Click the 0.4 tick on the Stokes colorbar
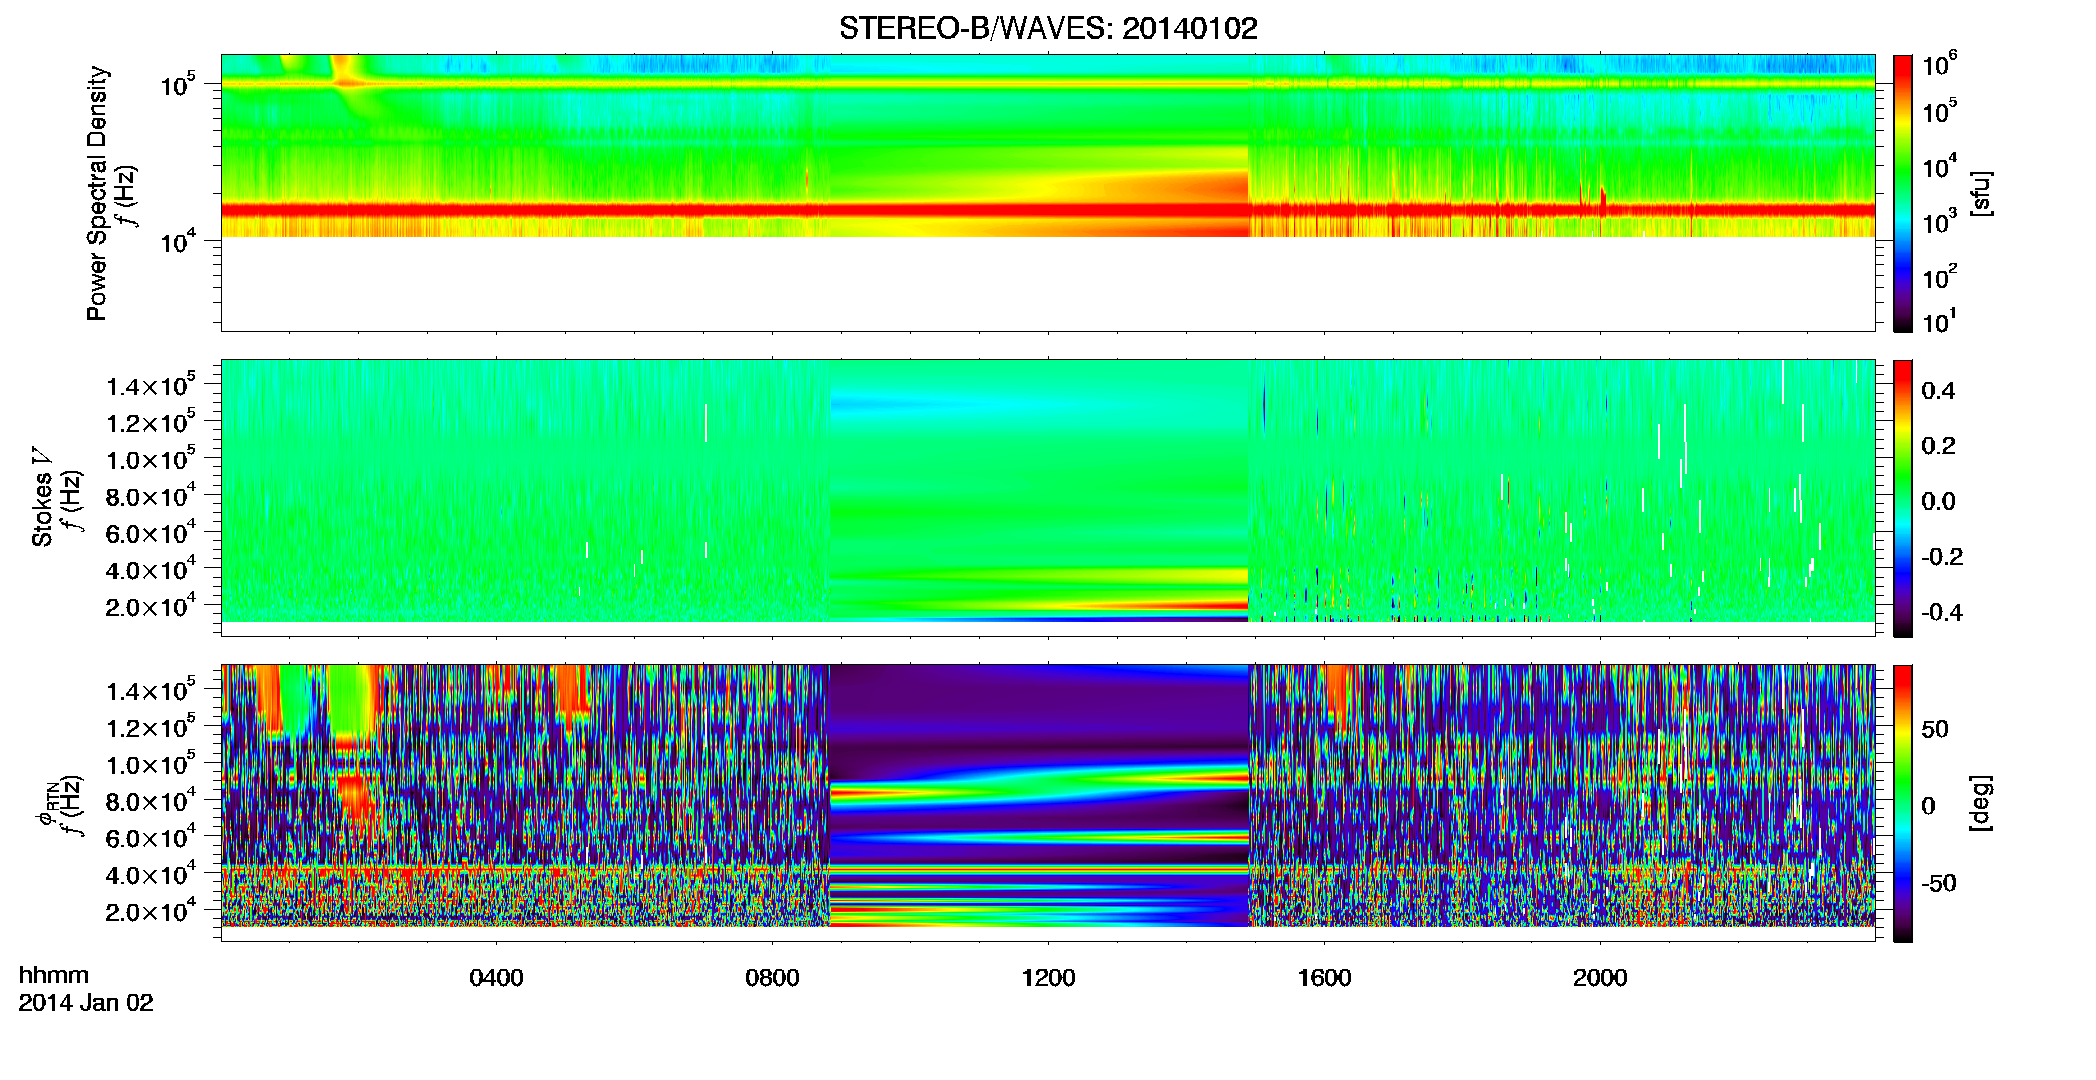This screenshot has height=1080, width=2096. (1938, 391)
